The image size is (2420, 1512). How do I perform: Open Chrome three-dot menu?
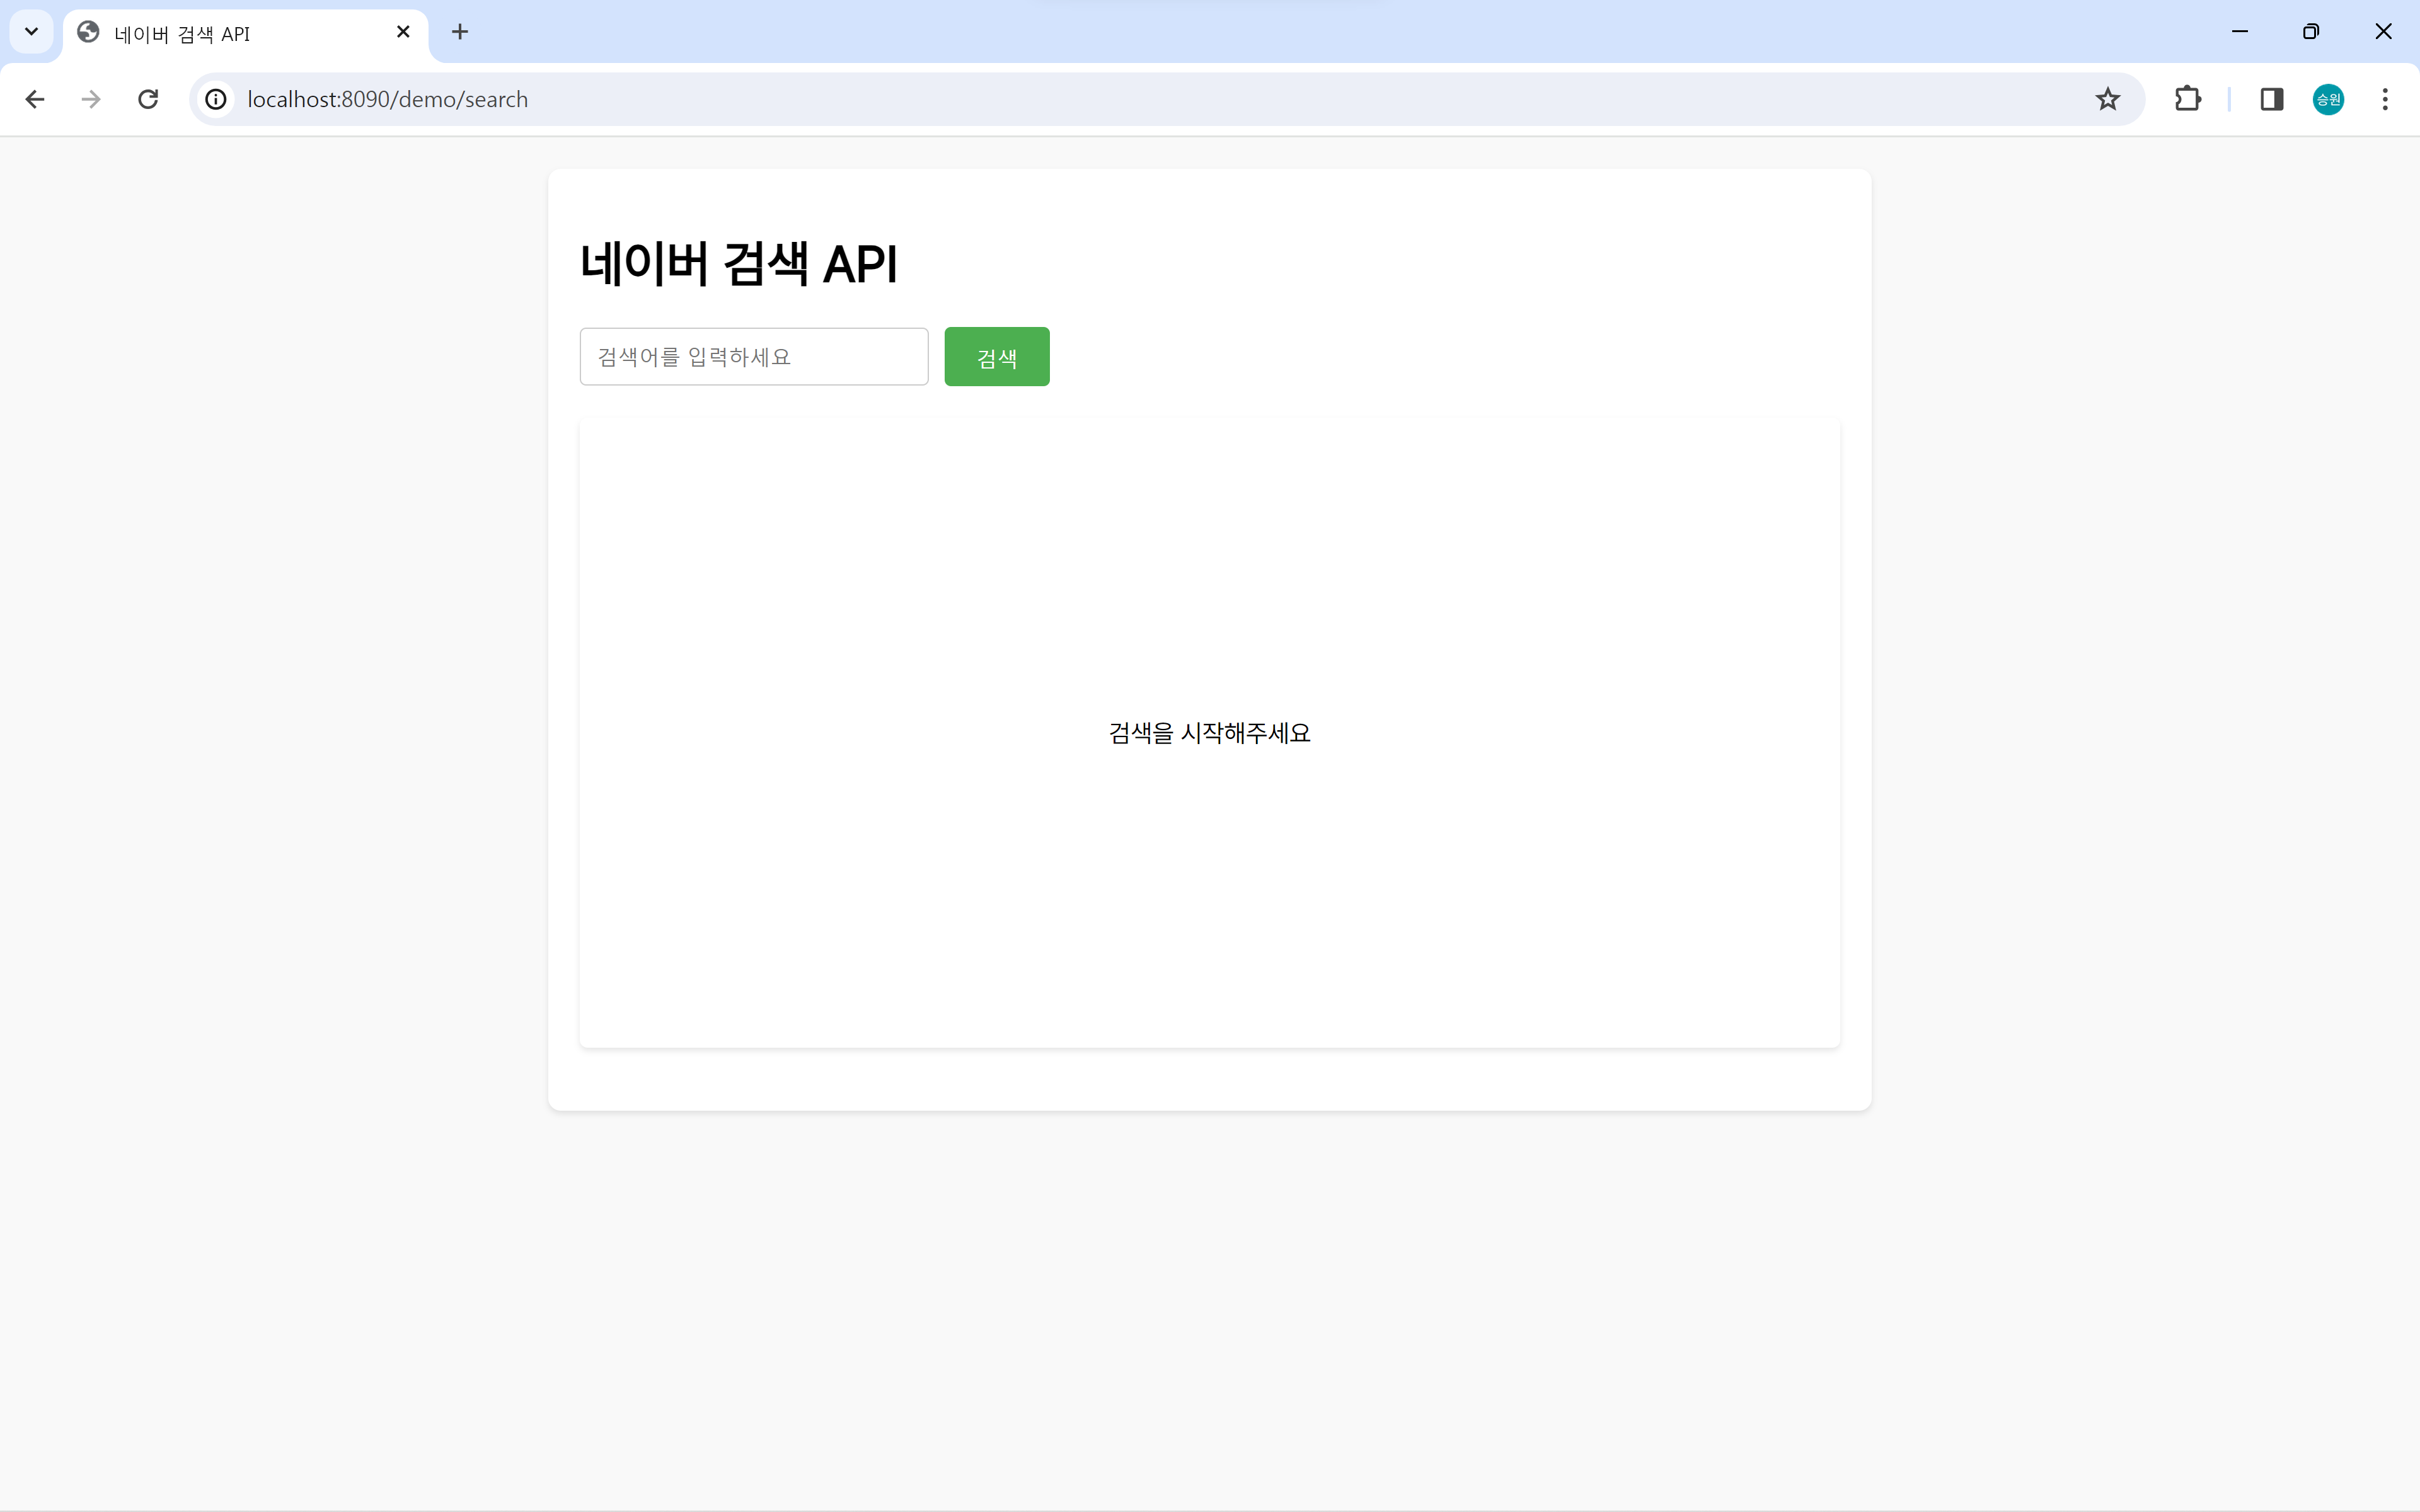pos(2385,99)
